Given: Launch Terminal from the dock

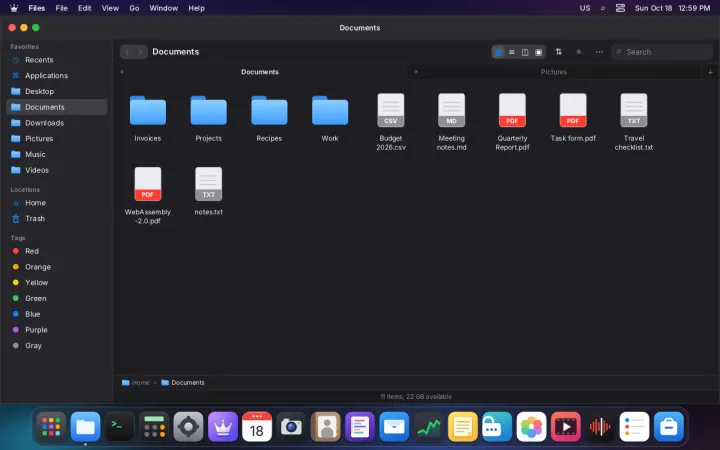Looking at the screenshot, I should tap(120, 427).
